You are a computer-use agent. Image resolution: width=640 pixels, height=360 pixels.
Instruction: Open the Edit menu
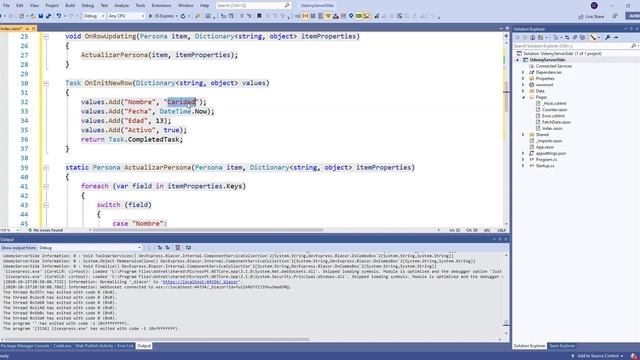click(x=20, y=5)
